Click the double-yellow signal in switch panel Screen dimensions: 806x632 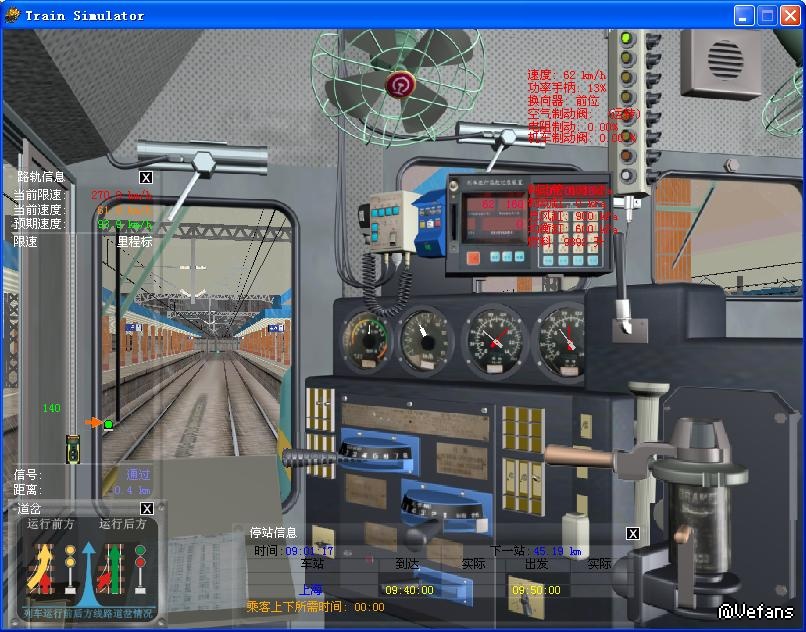click(70, 568)
